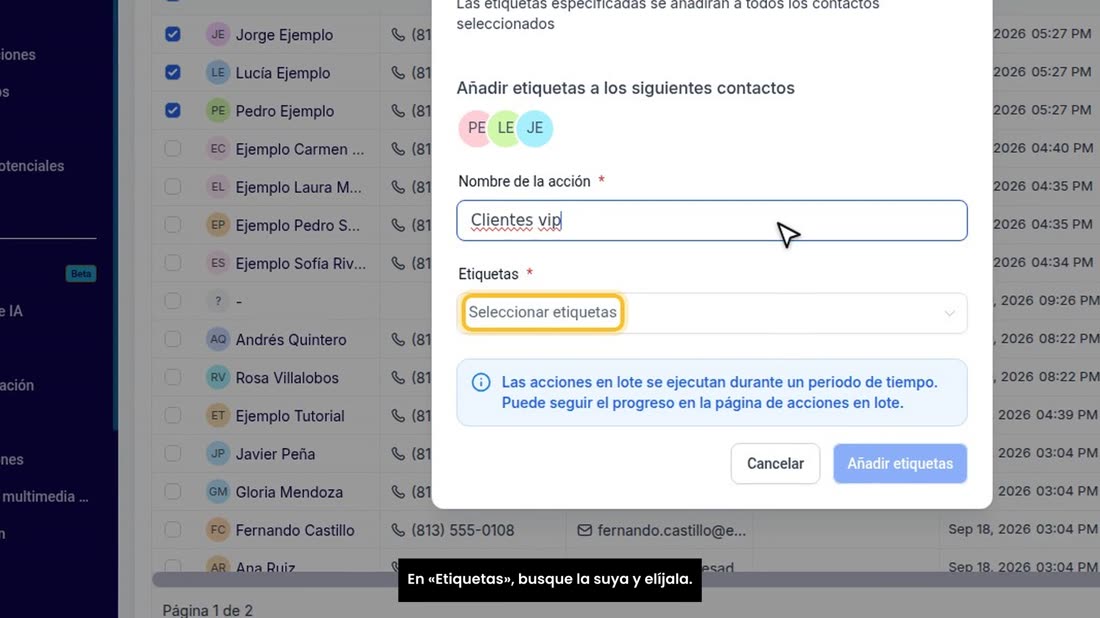The height and width of the screenshot is (618, 1100).
Task: Click the Etiquetas dropdown chevron arrow
Action: click(x=949, y=313)
